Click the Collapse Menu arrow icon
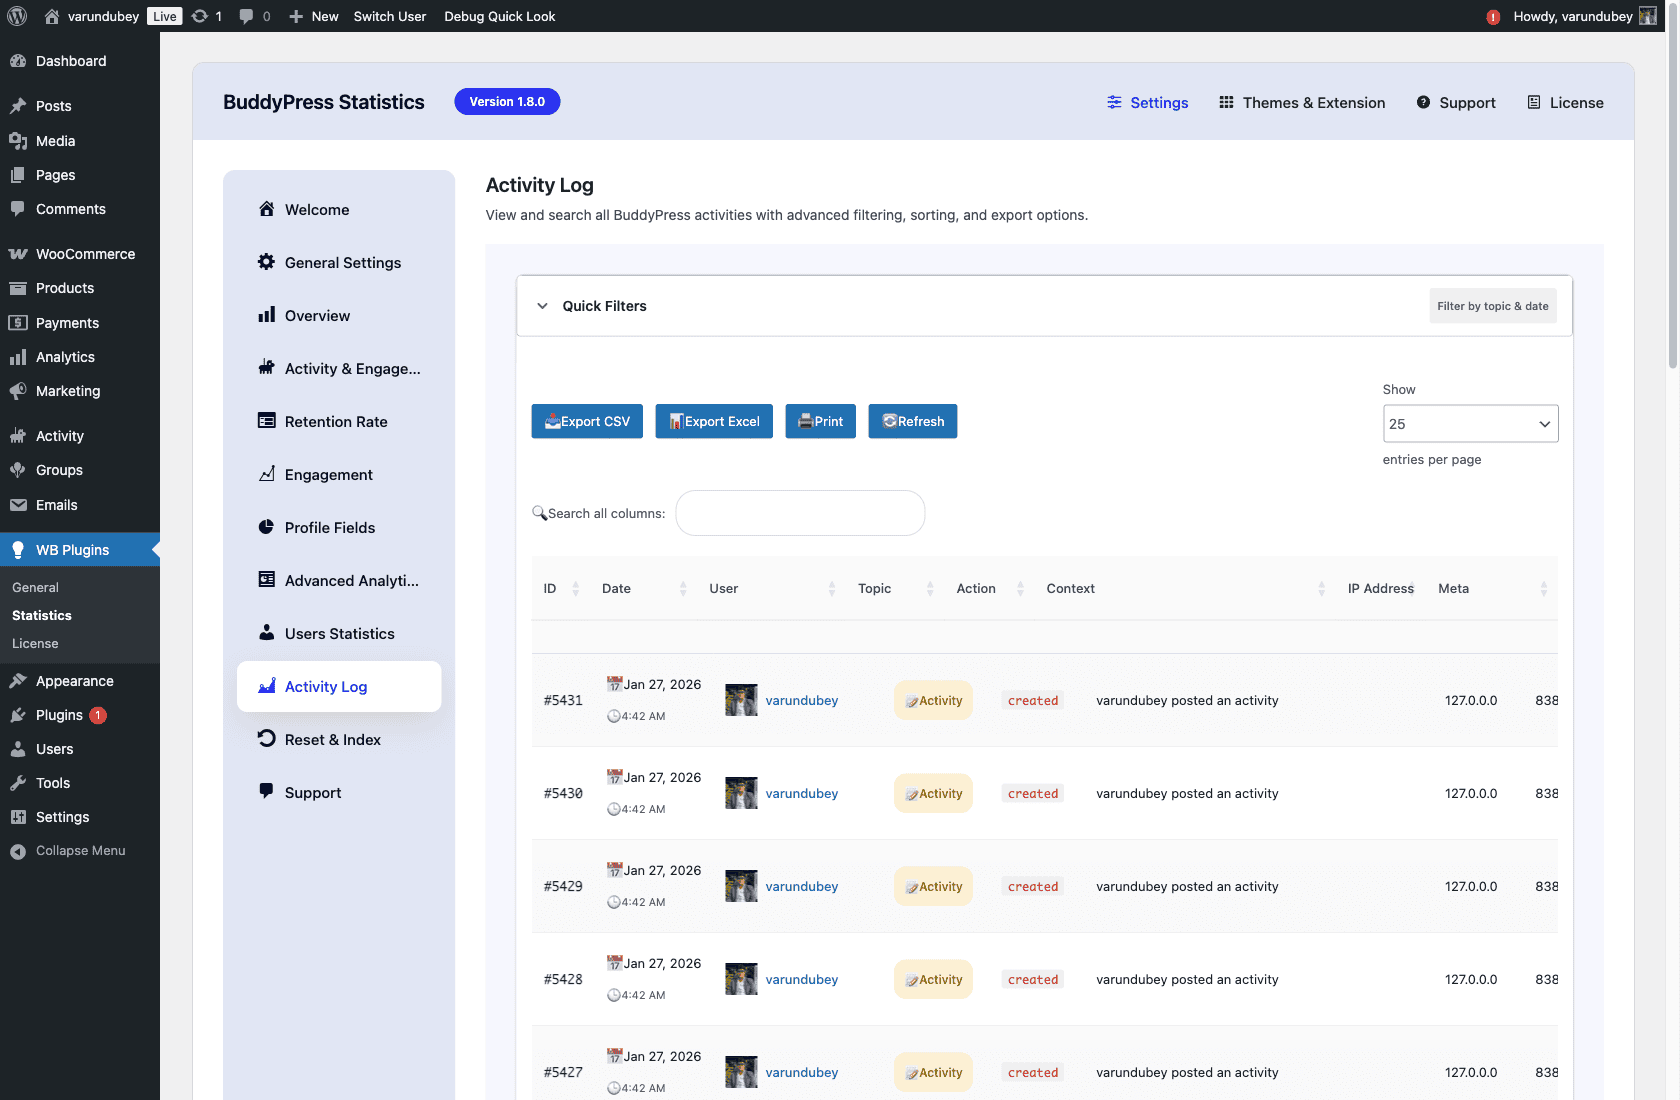1680x1100 pixels. [18, 852]
